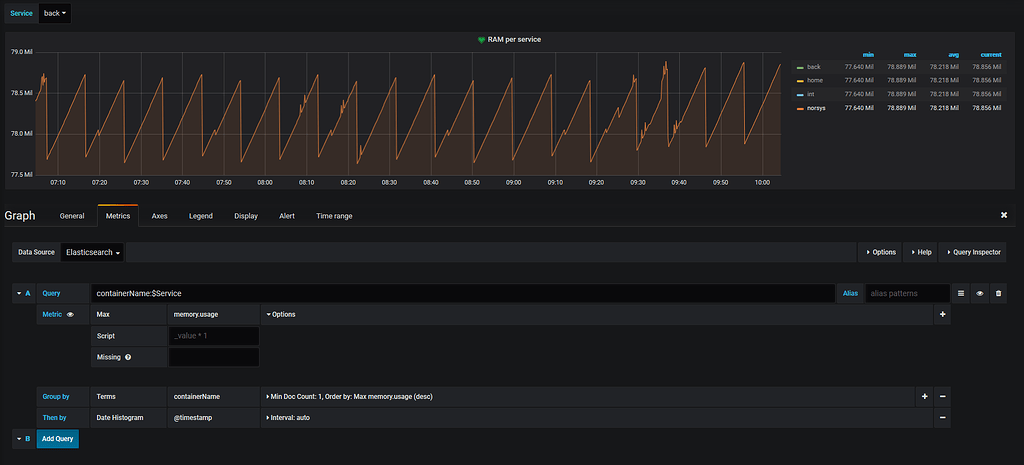Open the Query Inspector
Screen dimensions: 1024x465
point(972,253)
